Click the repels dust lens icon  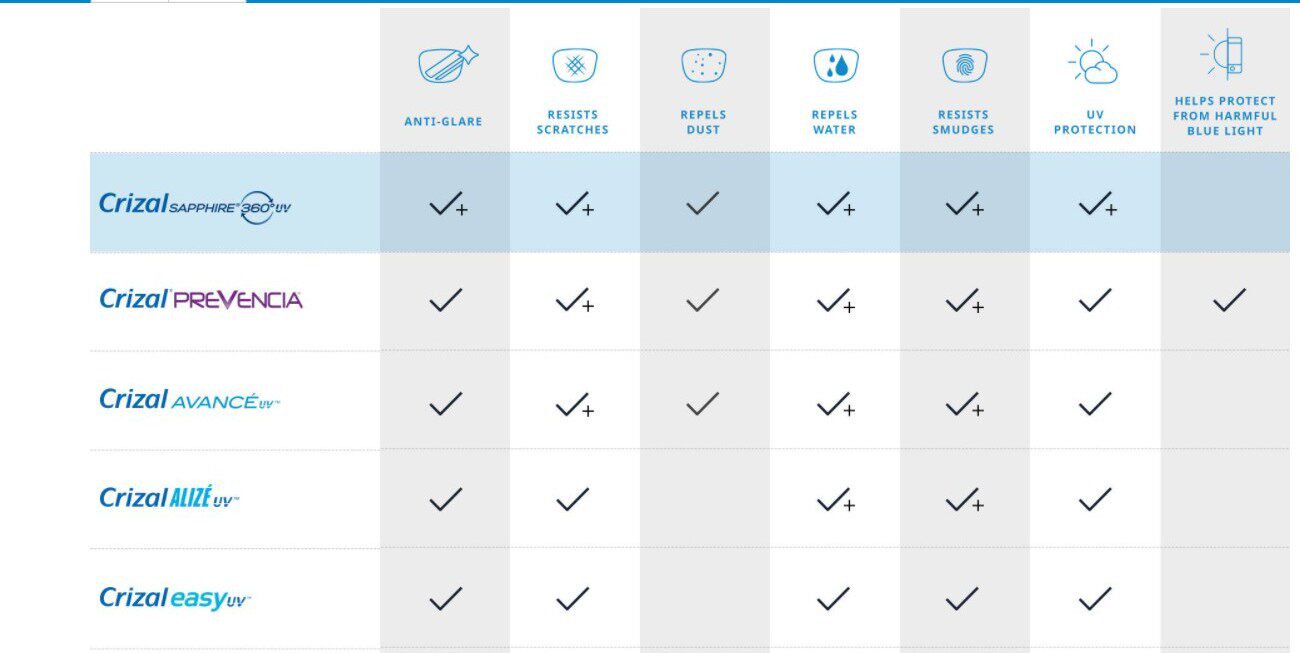click(x=704, y=66)
